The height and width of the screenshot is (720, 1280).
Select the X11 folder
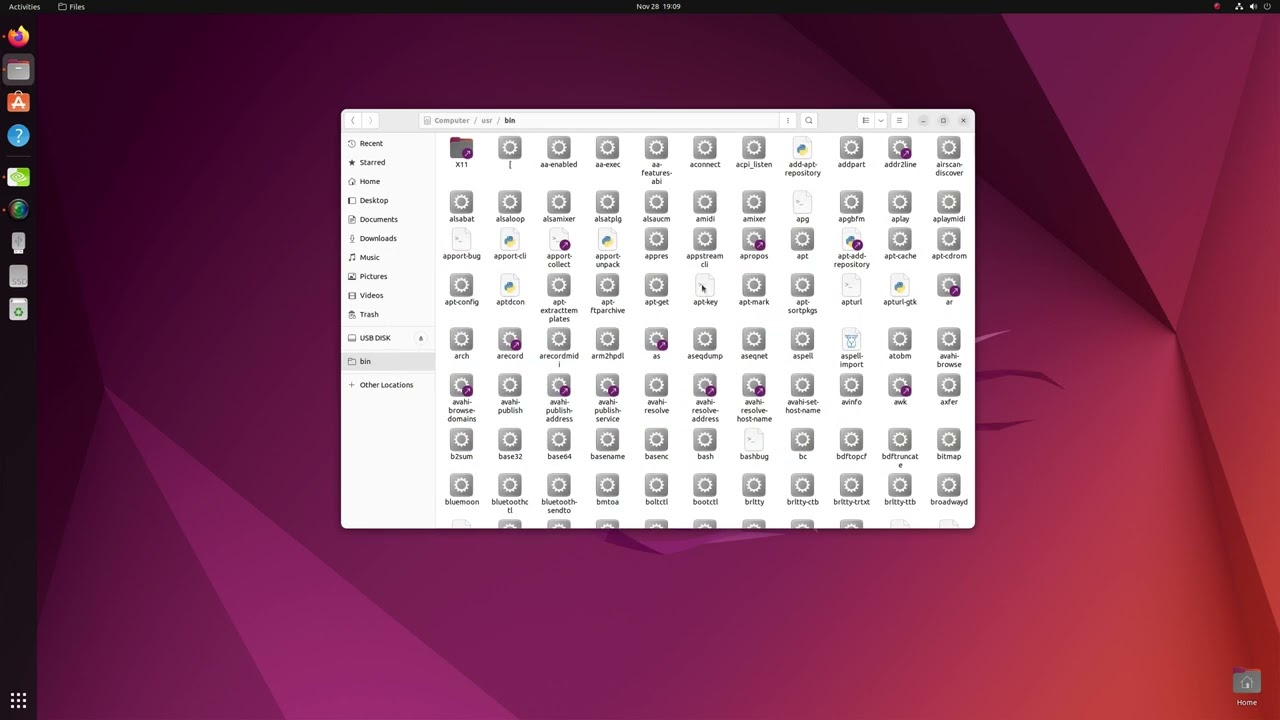(461, 153)
